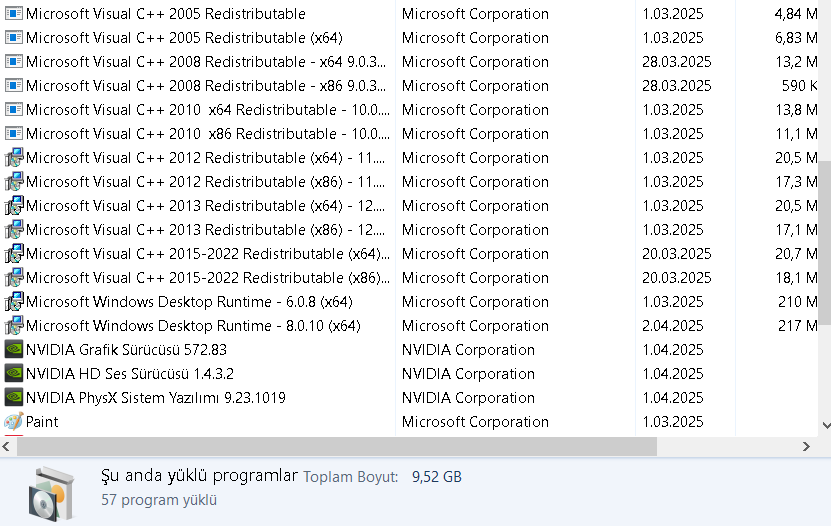The width and height of the screenshot is (831, 526).
Task: Click icon of Visual C++ 2008 x64 9.0.3 entry
Action: pos(14,61)
